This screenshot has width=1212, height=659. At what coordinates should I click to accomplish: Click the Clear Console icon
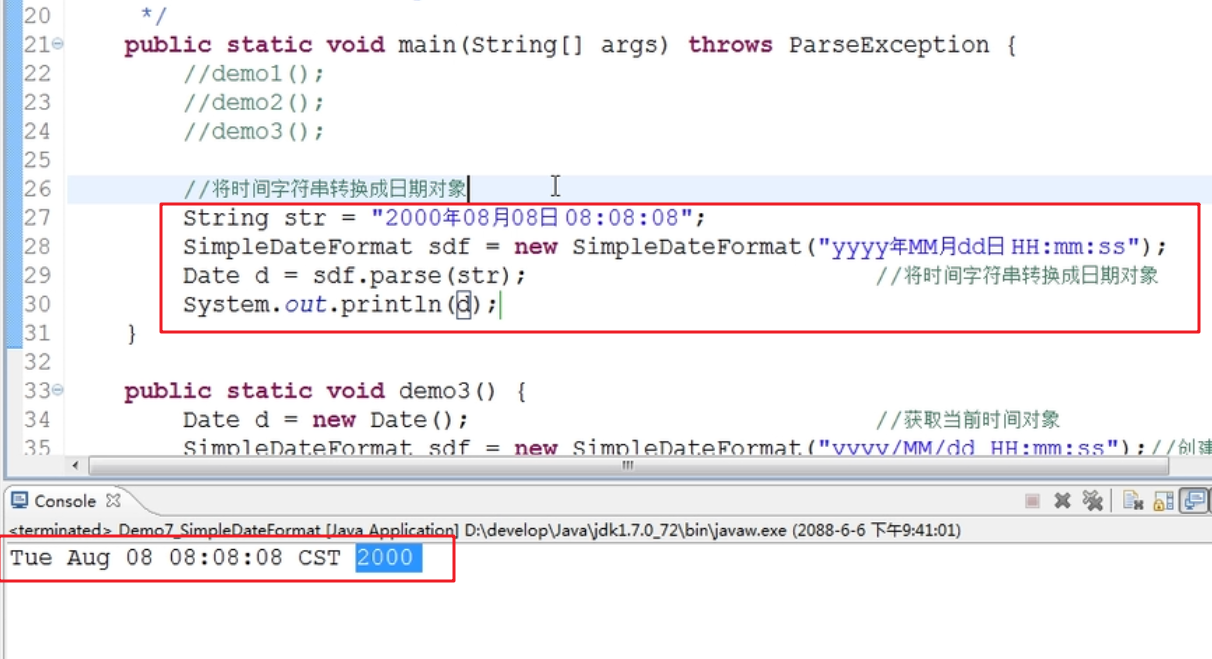pyautogui.click(x=1133, y=501)
